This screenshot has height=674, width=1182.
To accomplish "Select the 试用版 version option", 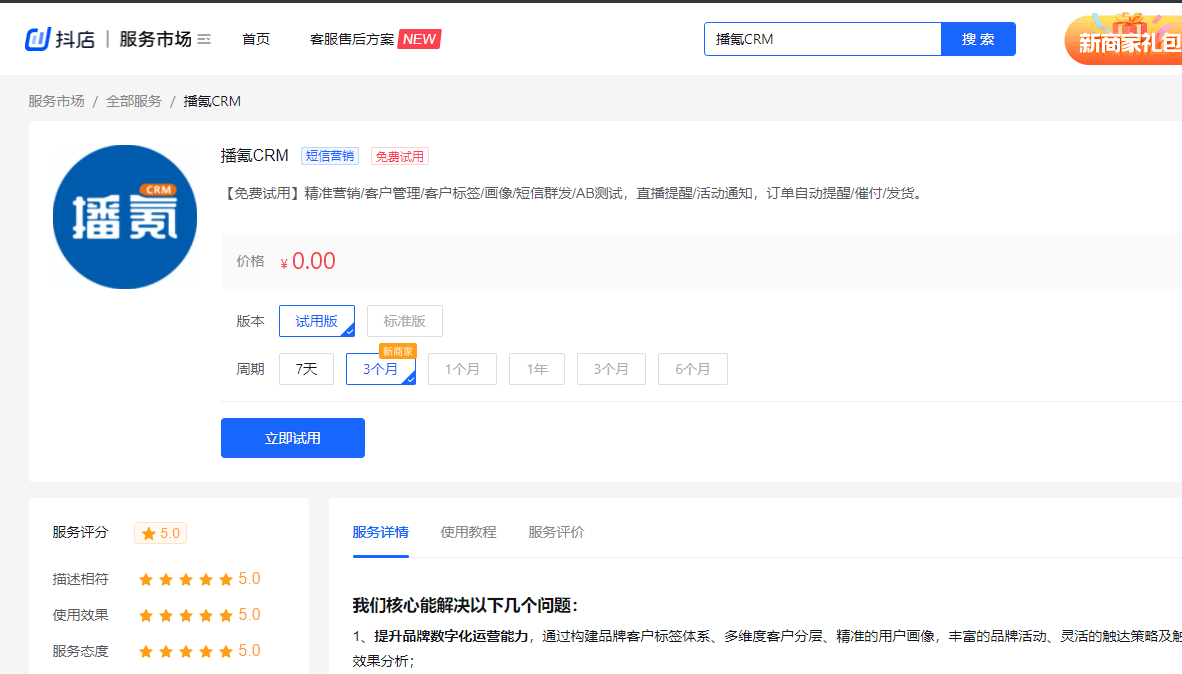I will tap(317, 321).
